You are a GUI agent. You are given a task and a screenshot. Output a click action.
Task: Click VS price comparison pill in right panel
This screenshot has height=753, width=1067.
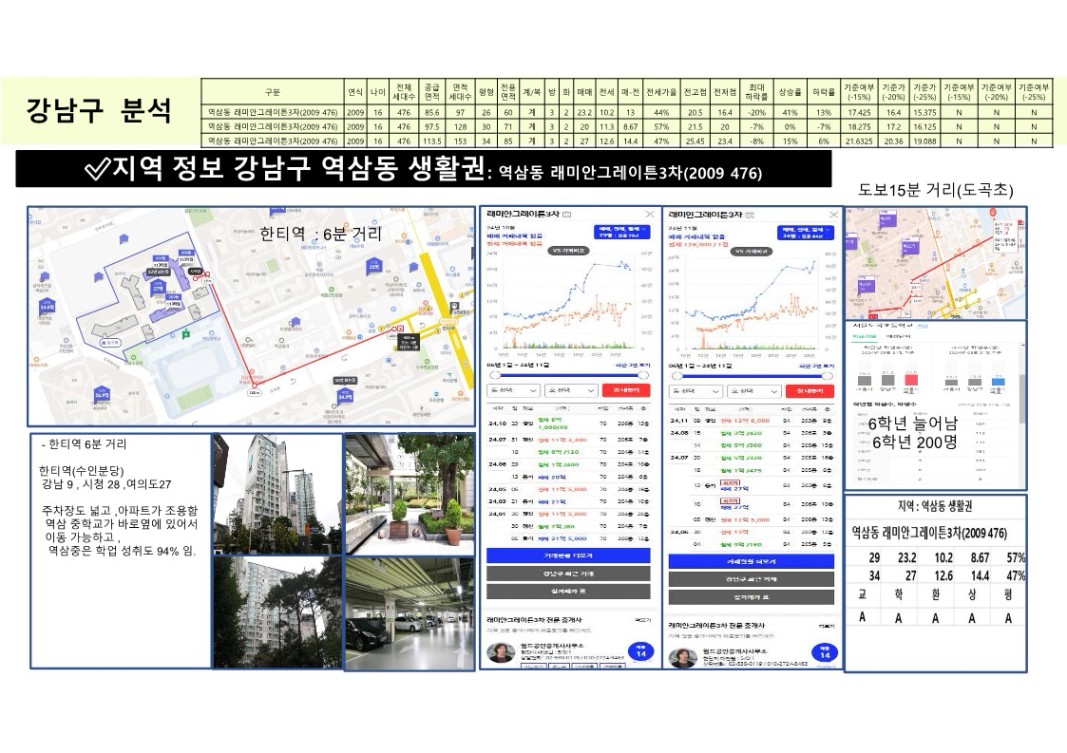coord(751,252)
